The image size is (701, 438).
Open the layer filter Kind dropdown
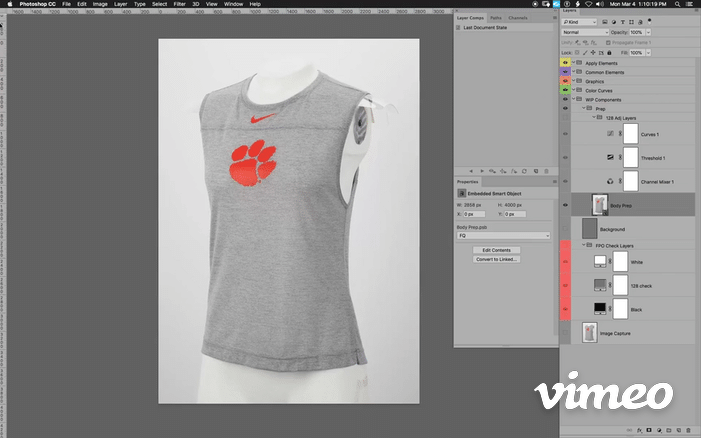point(579,22)
